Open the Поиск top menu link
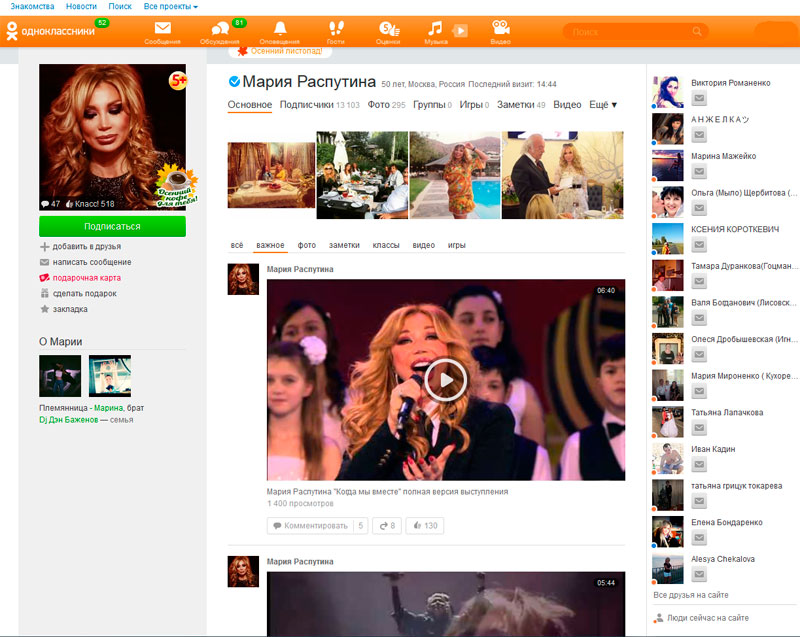 120,7
